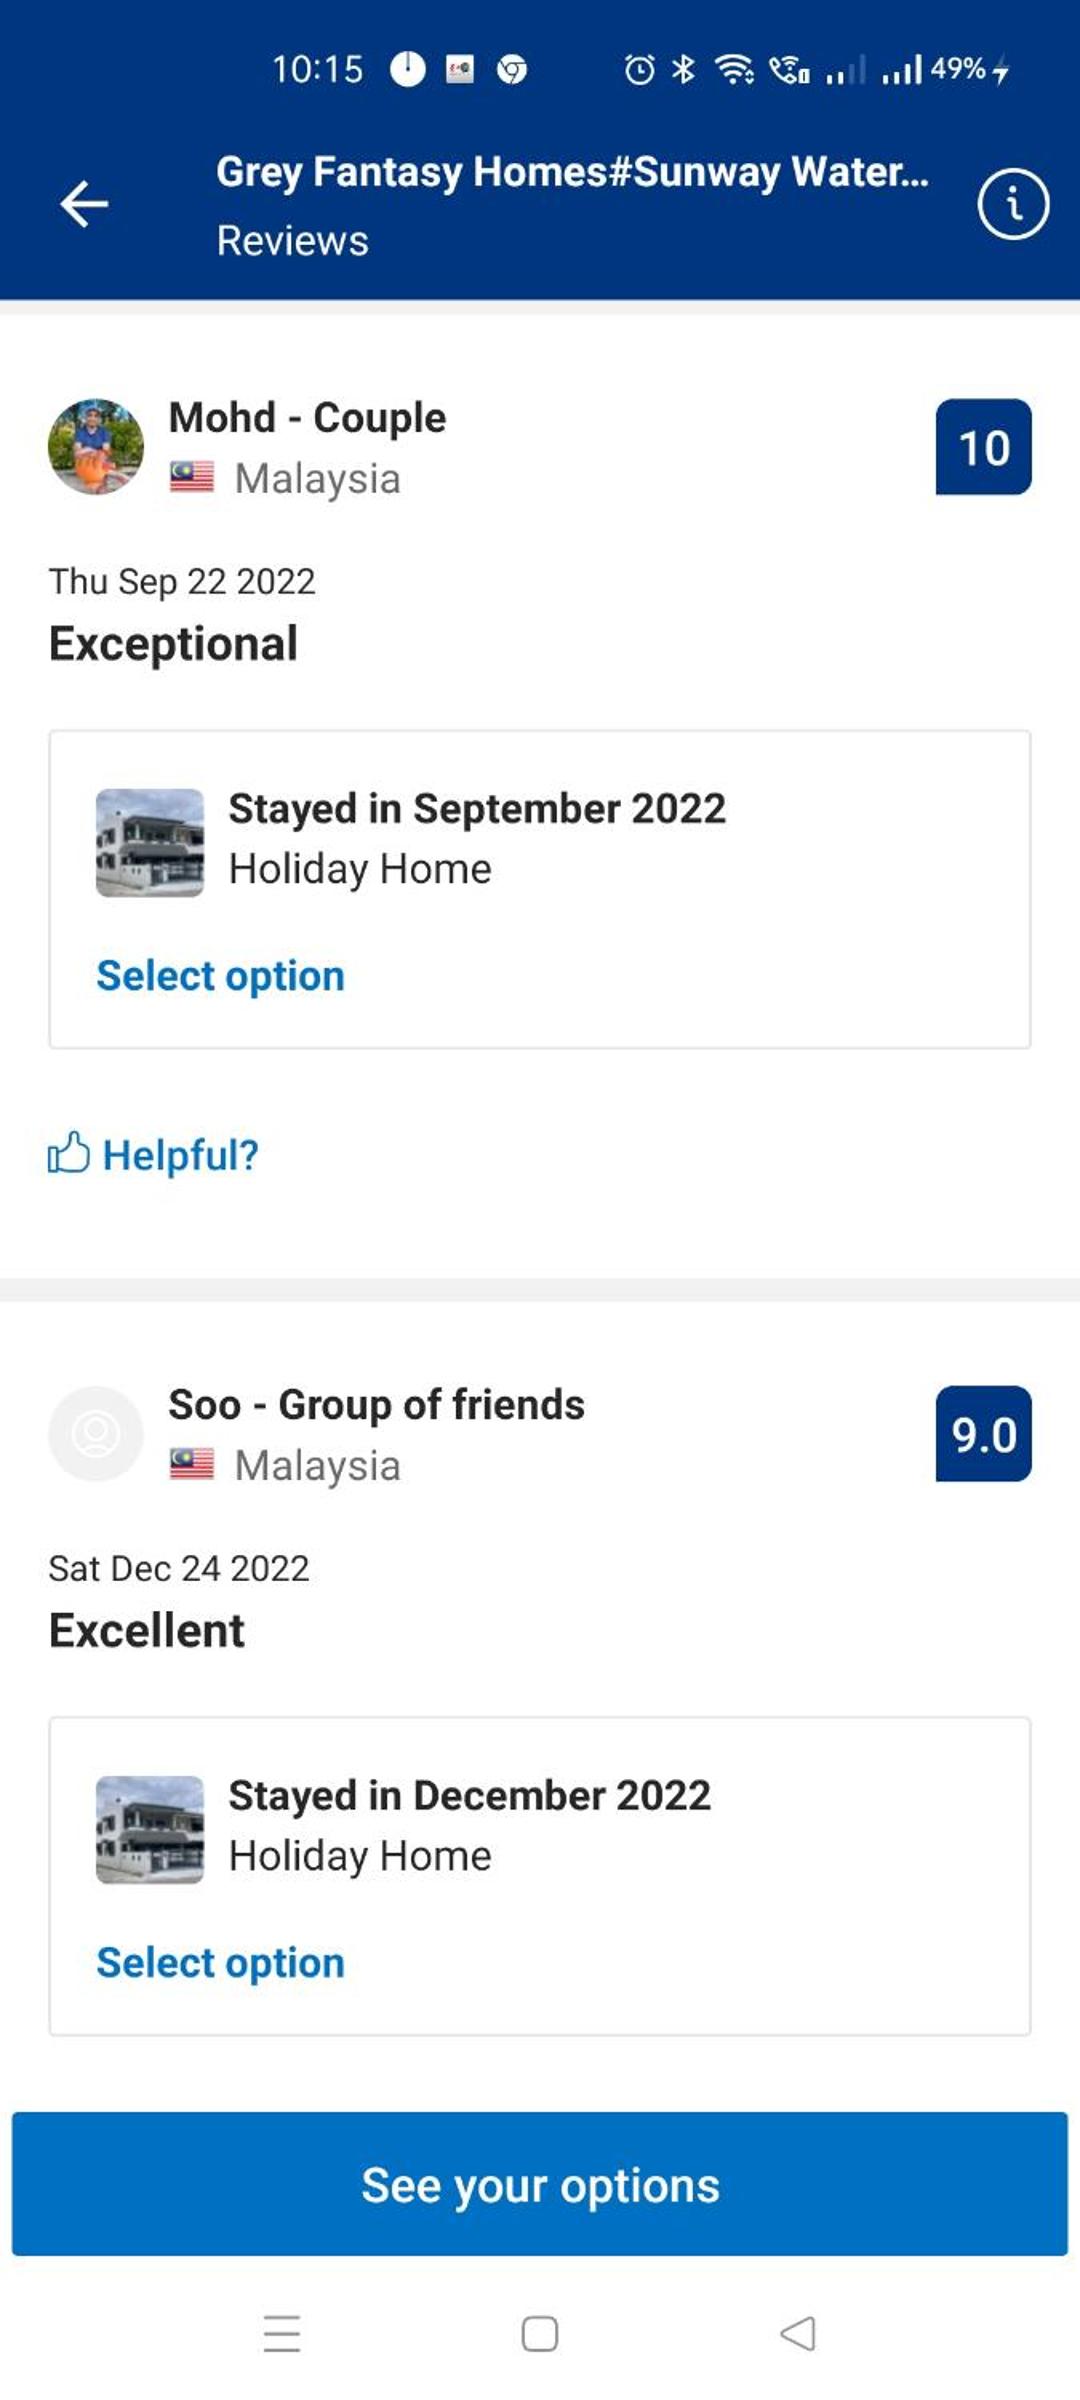Tap the 9.0 score badge
Screen dimensions: 1080x2400
[x=984, y=1434]
